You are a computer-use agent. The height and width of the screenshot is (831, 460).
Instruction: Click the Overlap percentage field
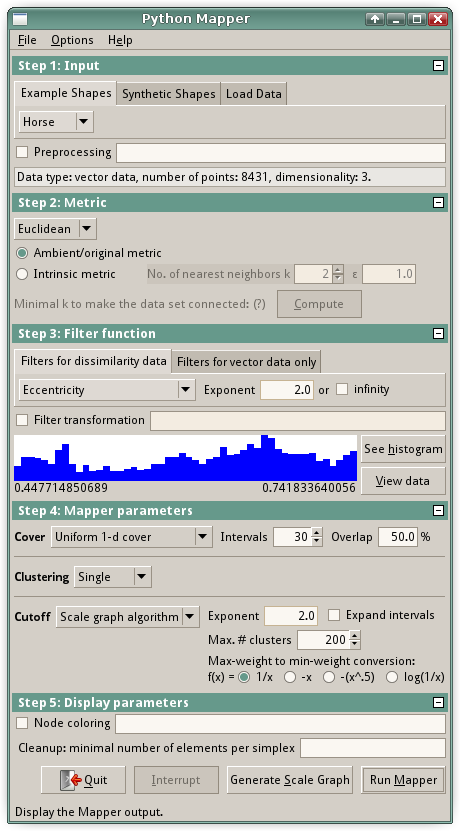tap(398, 537)
